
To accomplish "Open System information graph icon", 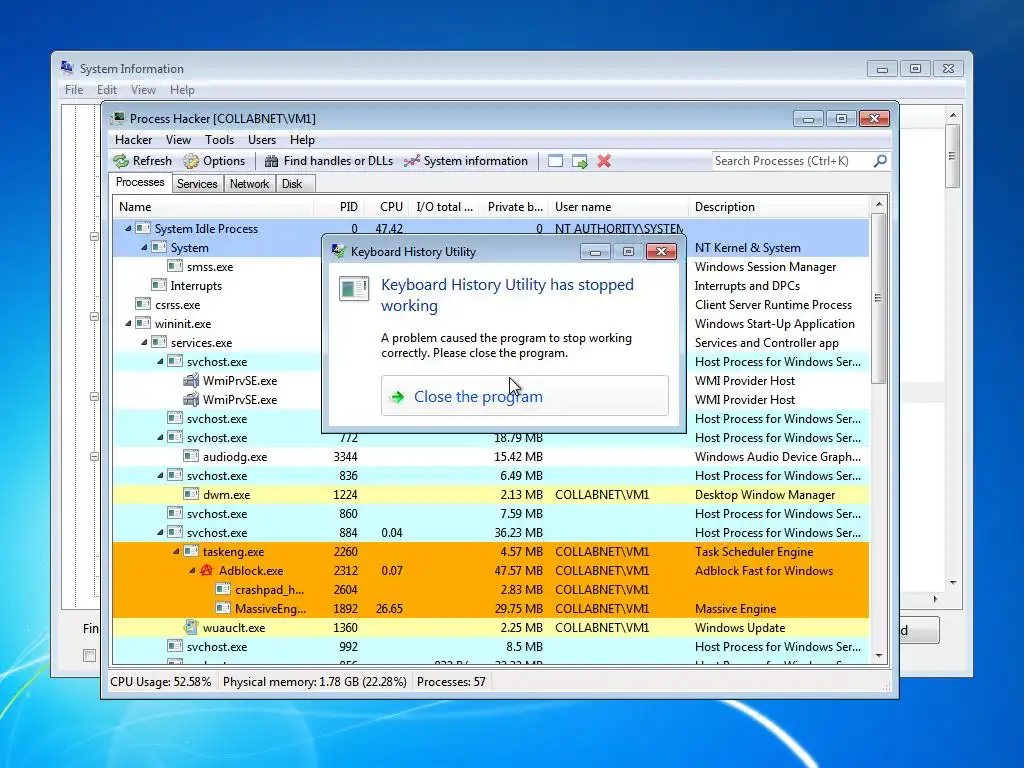I will [x=411, y=161].
